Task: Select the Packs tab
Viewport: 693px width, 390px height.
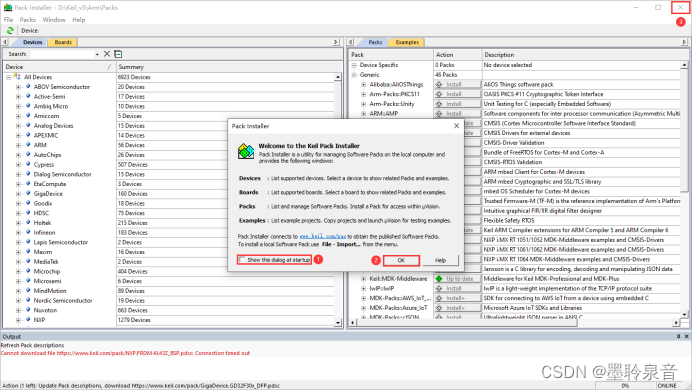Action: [x=375, y=42]
